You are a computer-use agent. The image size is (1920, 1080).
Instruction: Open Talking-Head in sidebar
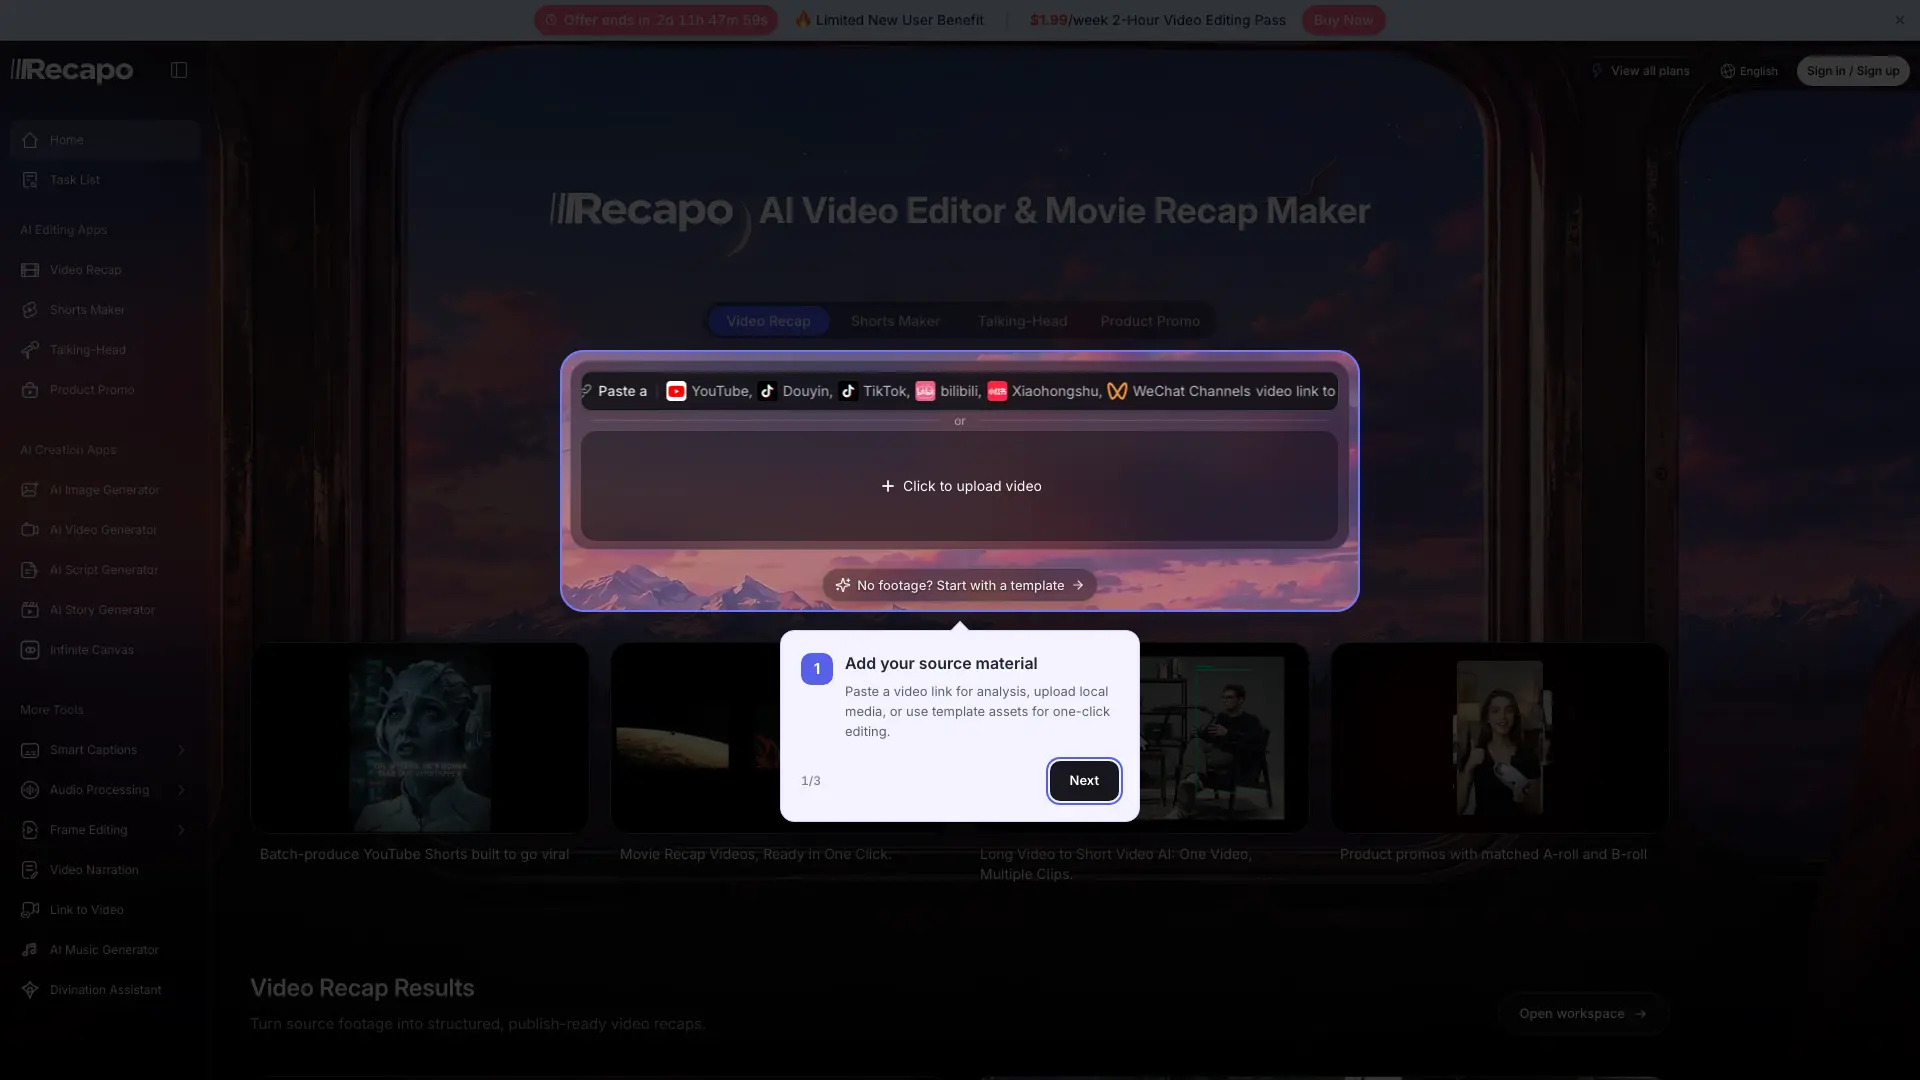pyautogui.click(x=105, y=350)
